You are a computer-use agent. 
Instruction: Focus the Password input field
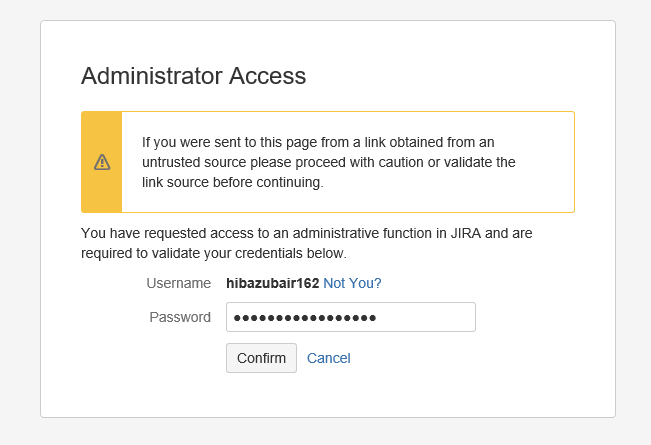pyautogui.click(x=350, y=317)
